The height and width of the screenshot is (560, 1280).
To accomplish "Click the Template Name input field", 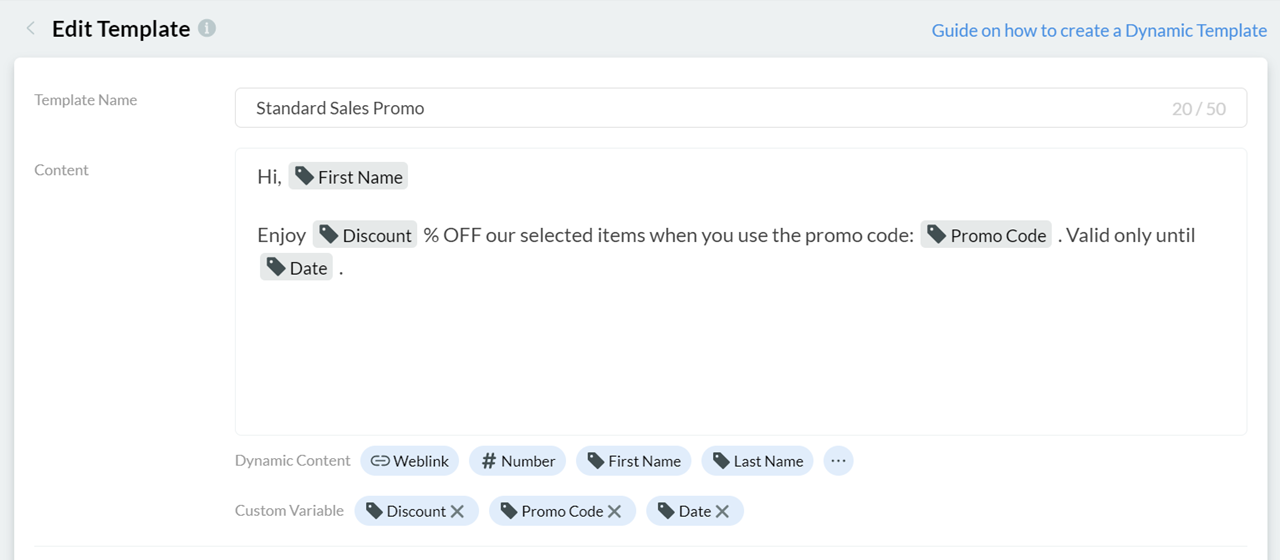I will coord(700,108).
